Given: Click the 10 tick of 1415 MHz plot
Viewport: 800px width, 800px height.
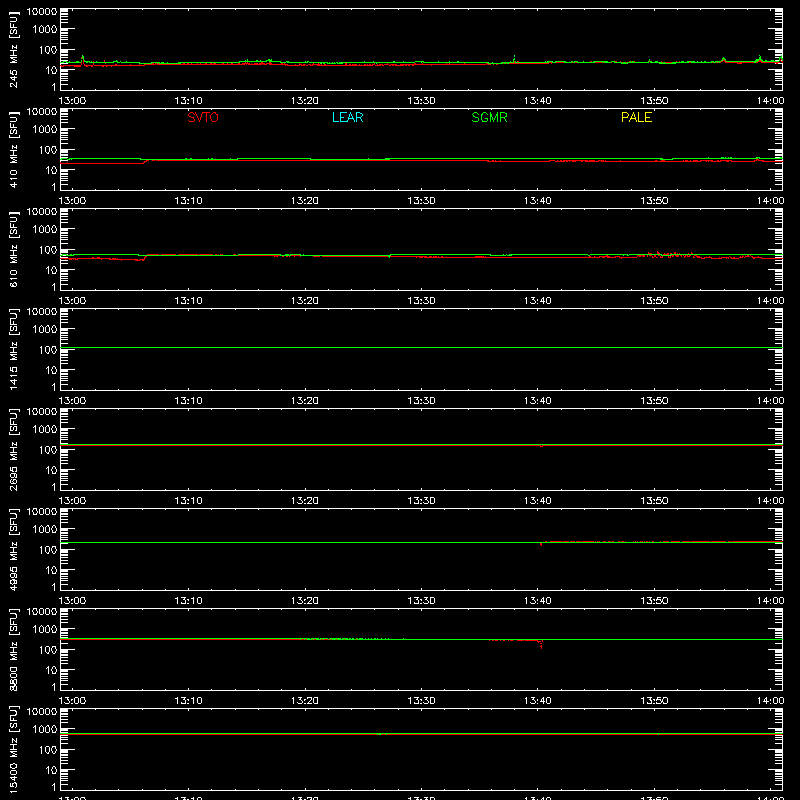Looking at the screenshot, I should click(51, 370).
